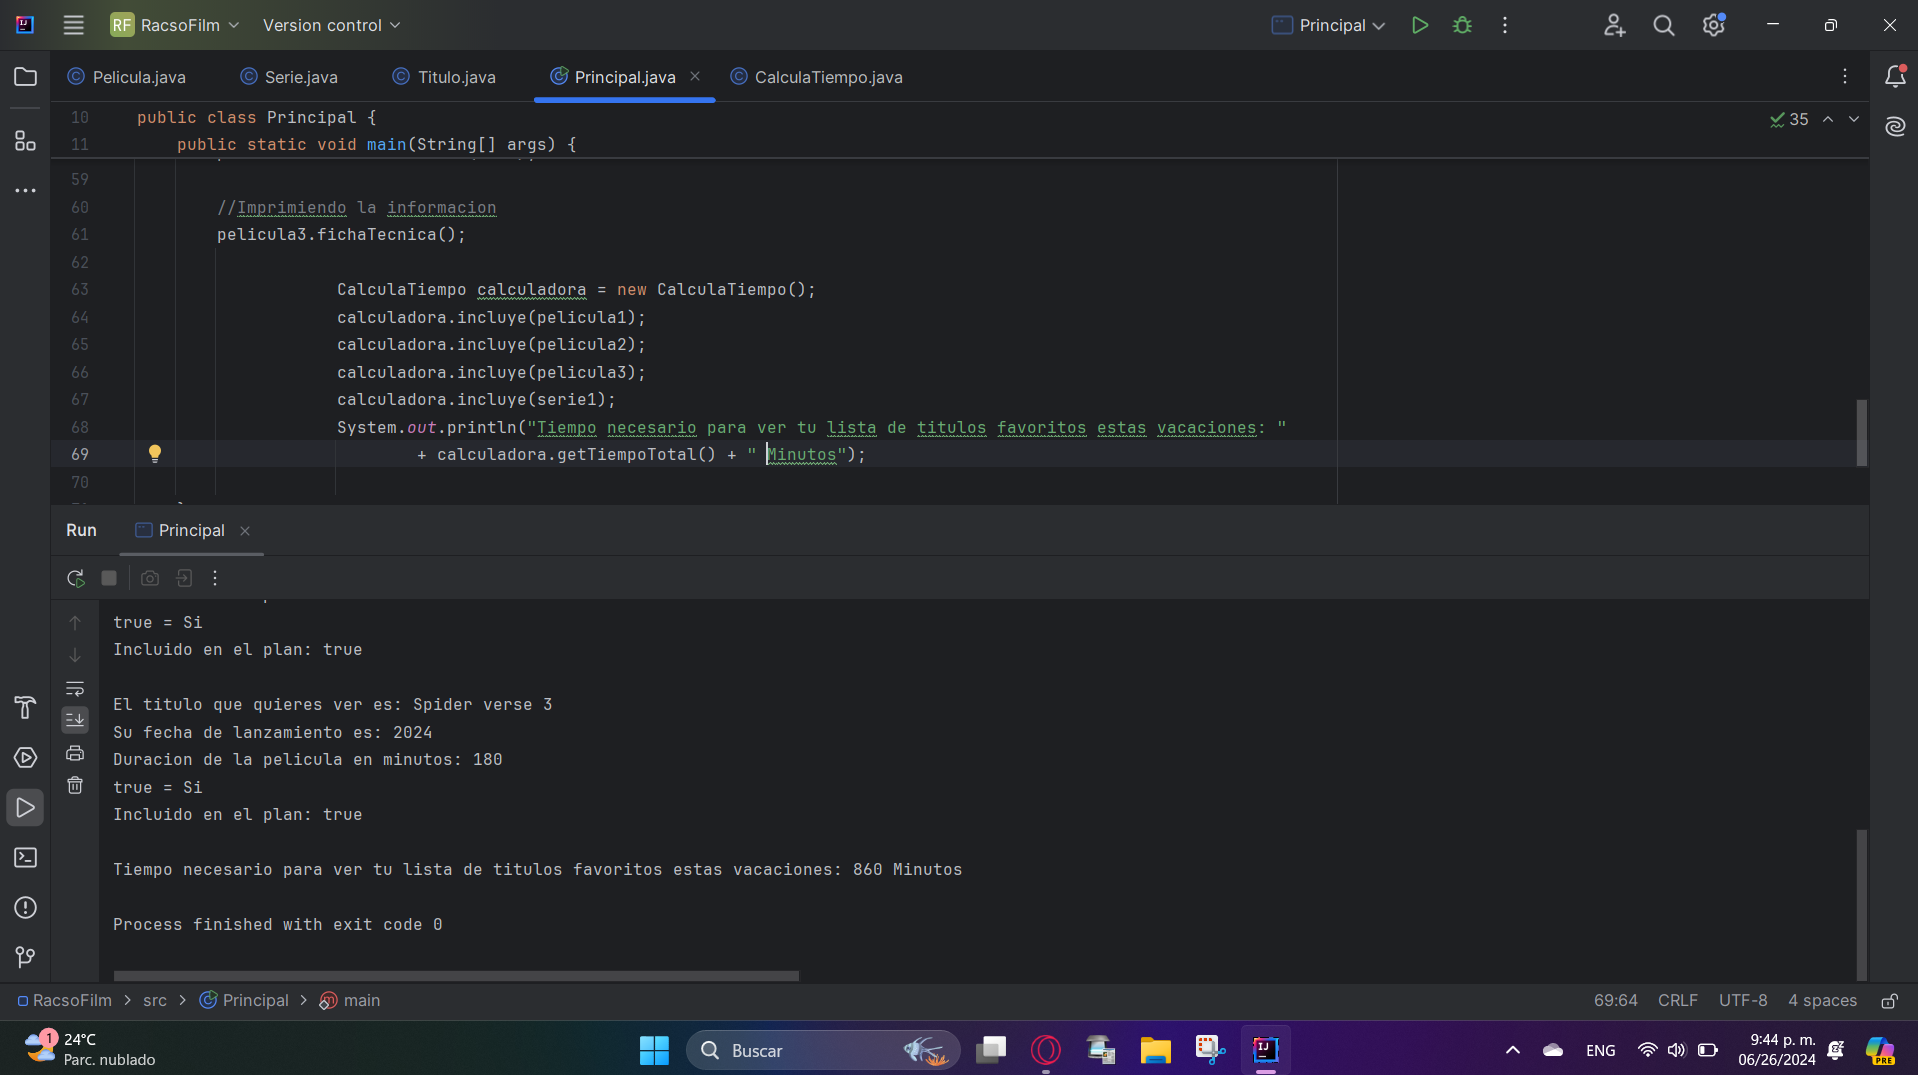The height and width of the screenshot is (1075, 1918).
Task: Click the console horizontal scrollbar
Action: (x=456, y=975)
